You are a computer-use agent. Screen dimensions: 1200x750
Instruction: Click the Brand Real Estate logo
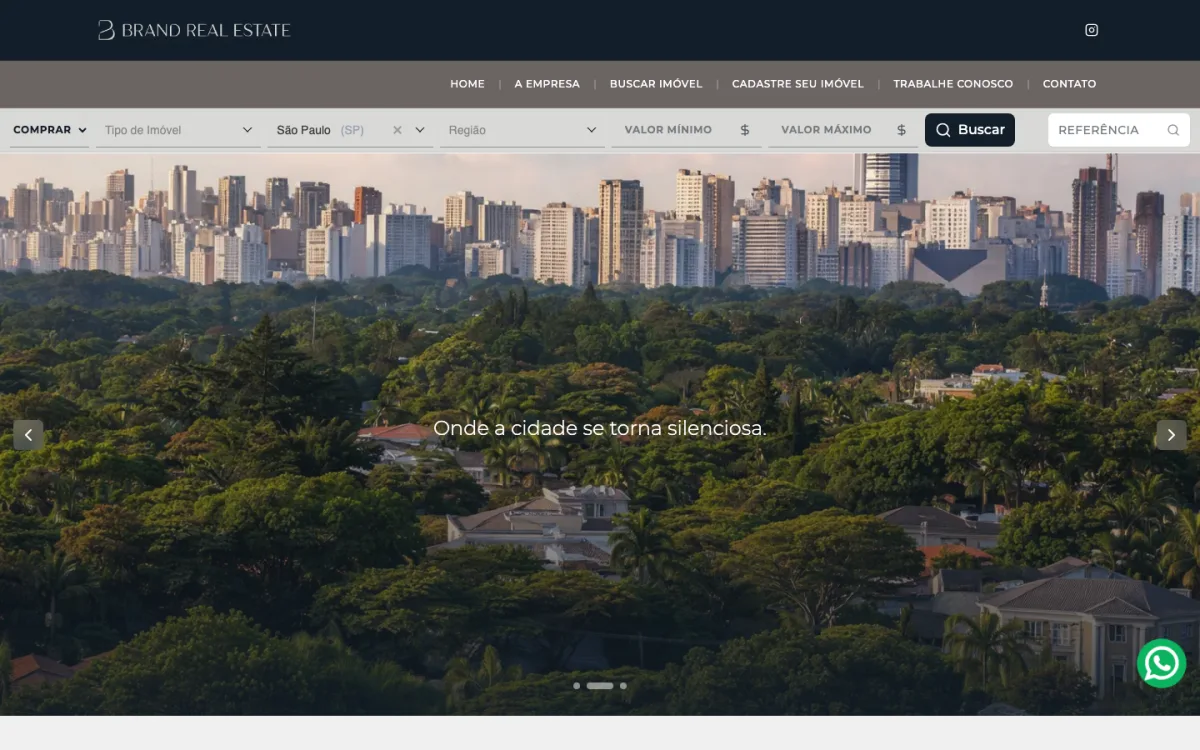coord(194,30)
